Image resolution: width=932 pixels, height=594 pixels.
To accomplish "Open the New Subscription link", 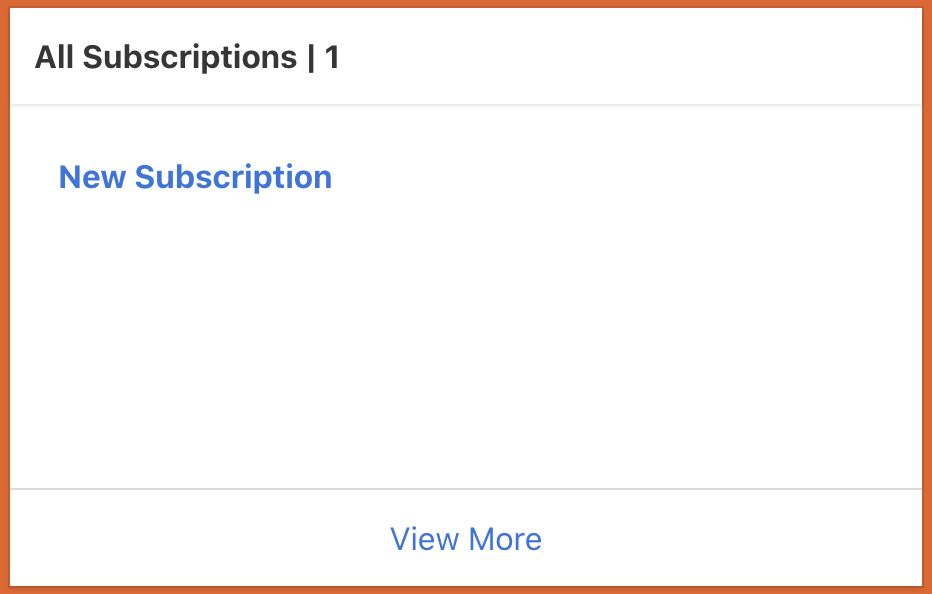I will coord(195,177).
